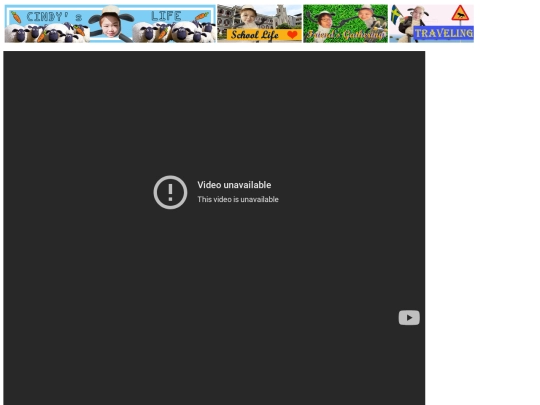Viewport: 540px width, 405px height.
Task: Click the YouTube logo in video player
Action: point(409,318)
